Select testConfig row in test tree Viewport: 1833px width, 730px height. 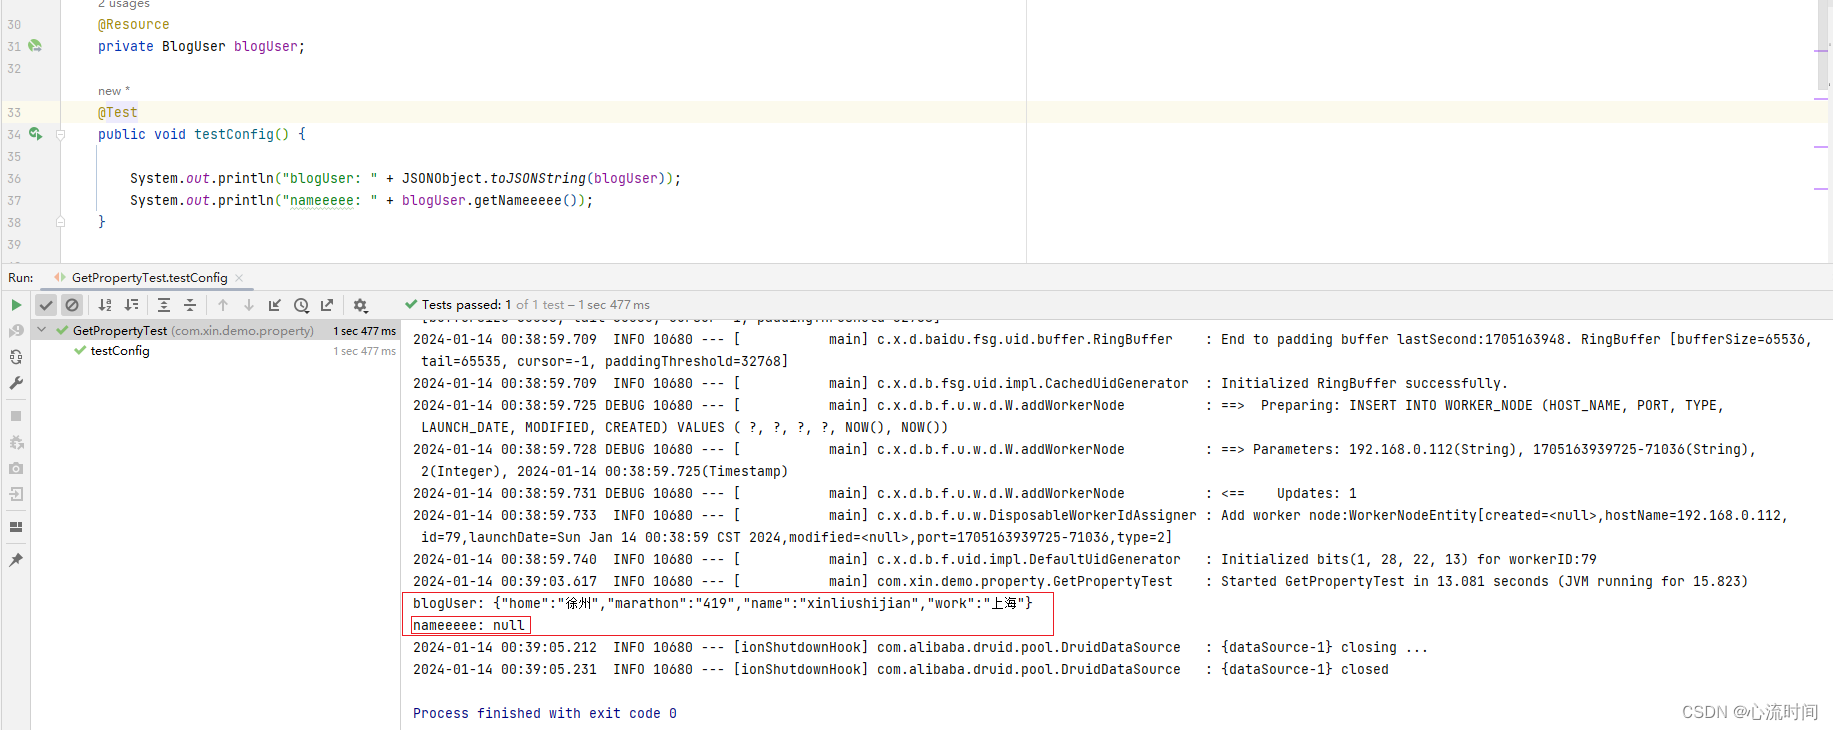tap(215, 351)
